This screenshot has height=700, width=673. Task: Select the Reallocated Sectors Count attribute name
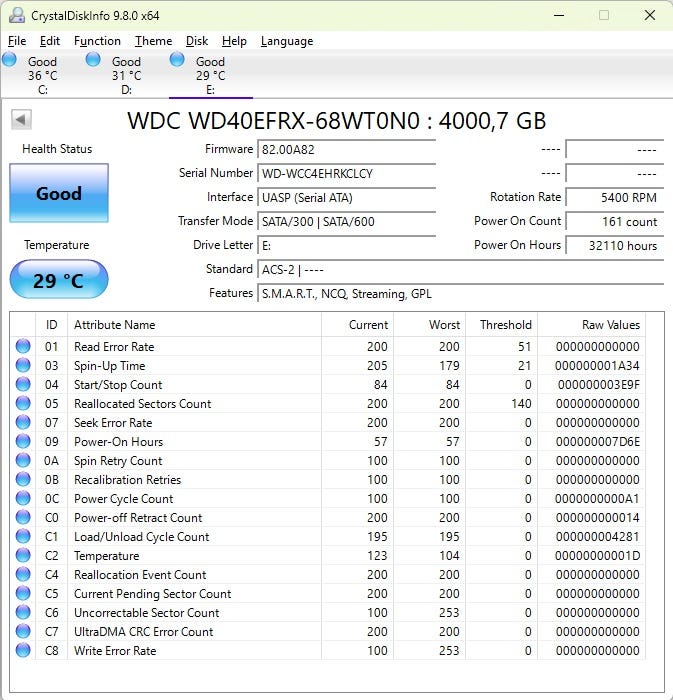point(142,404)
